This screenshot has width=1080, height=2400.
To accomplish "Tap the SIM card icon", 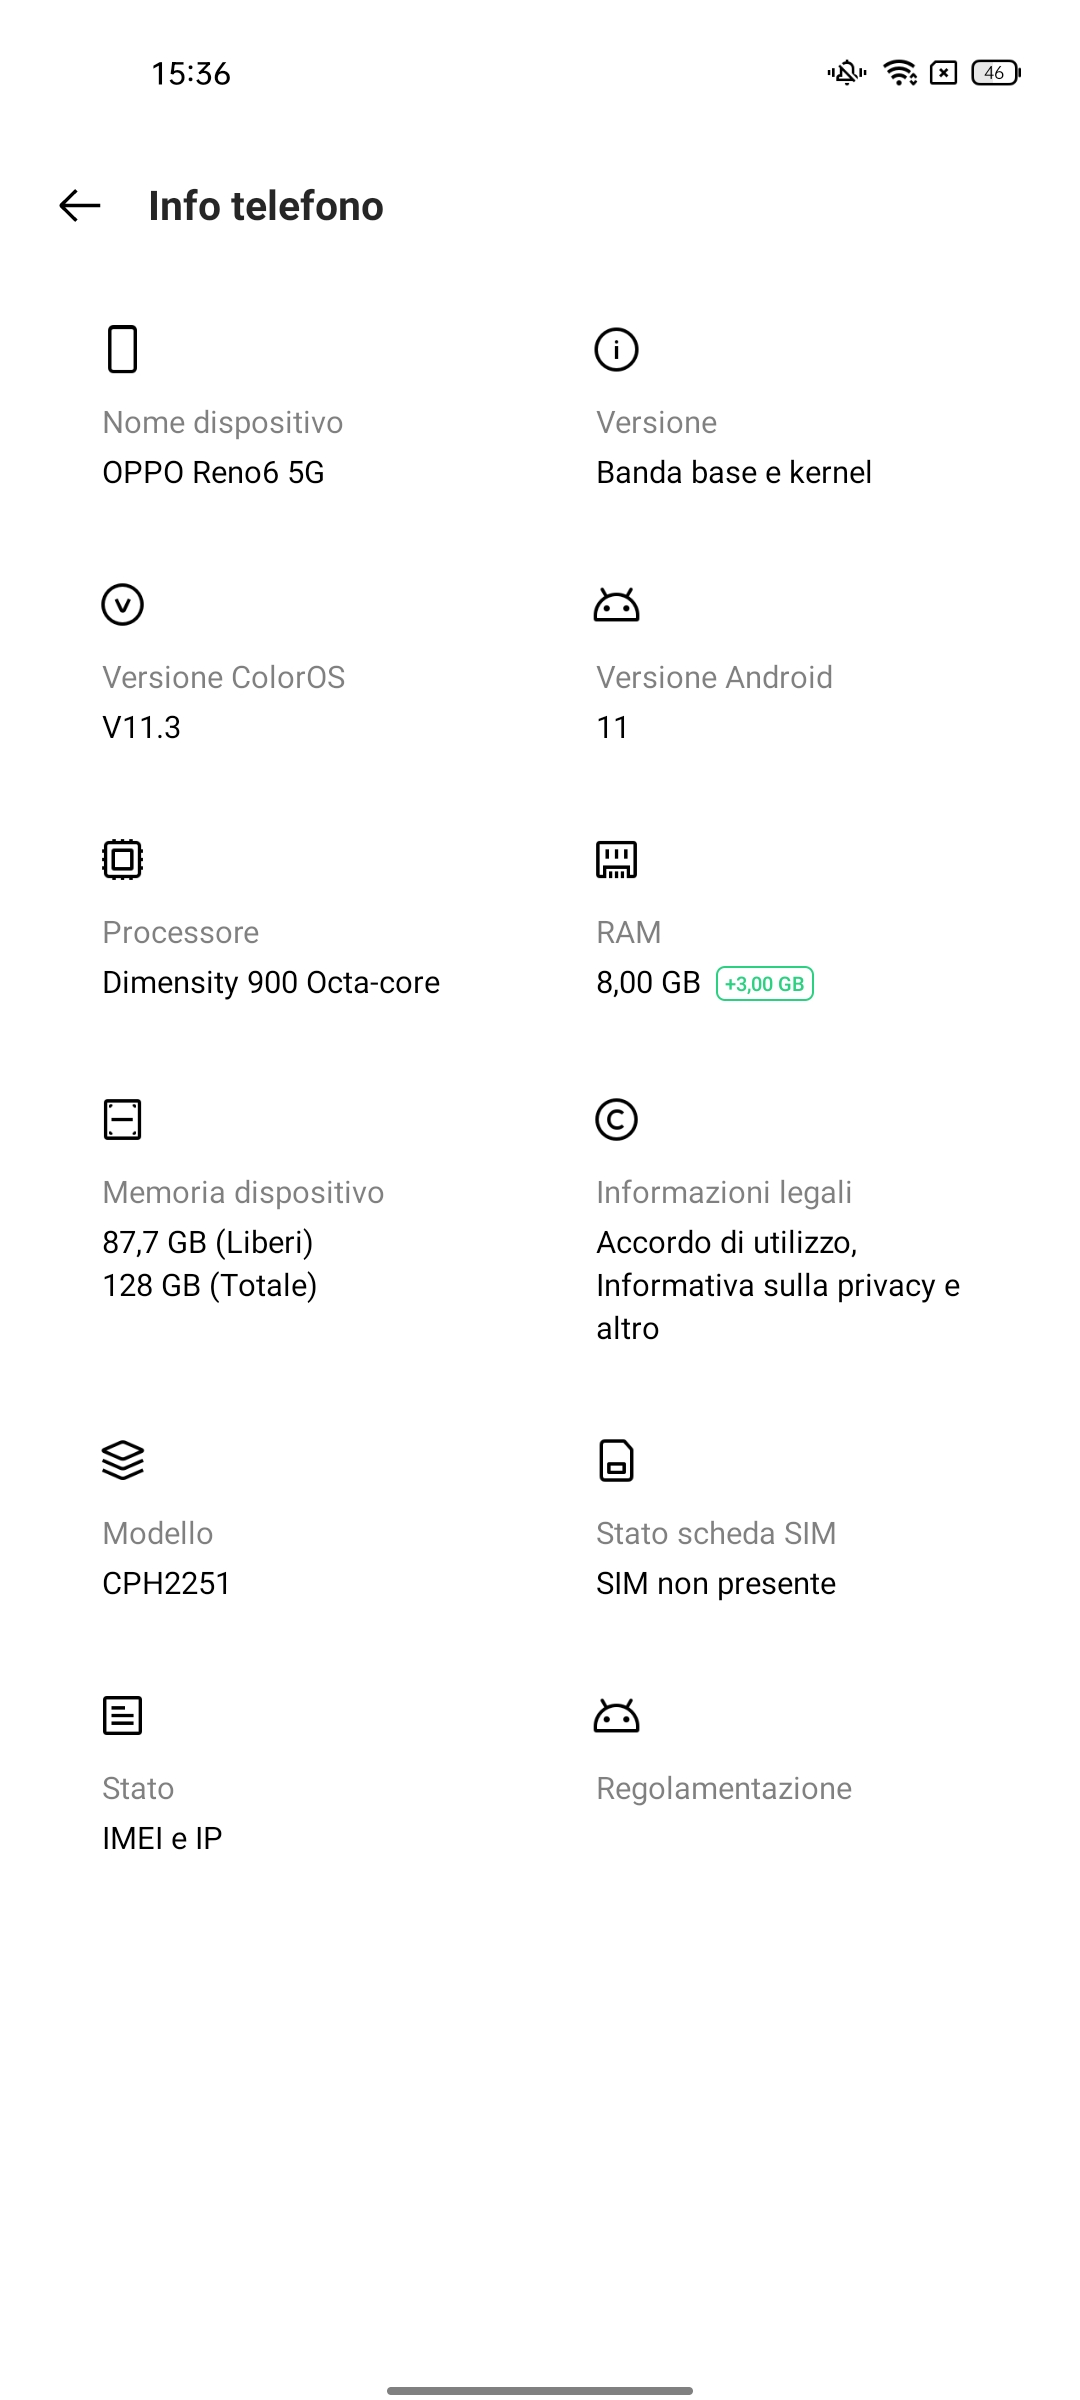I will point(616,1460).
